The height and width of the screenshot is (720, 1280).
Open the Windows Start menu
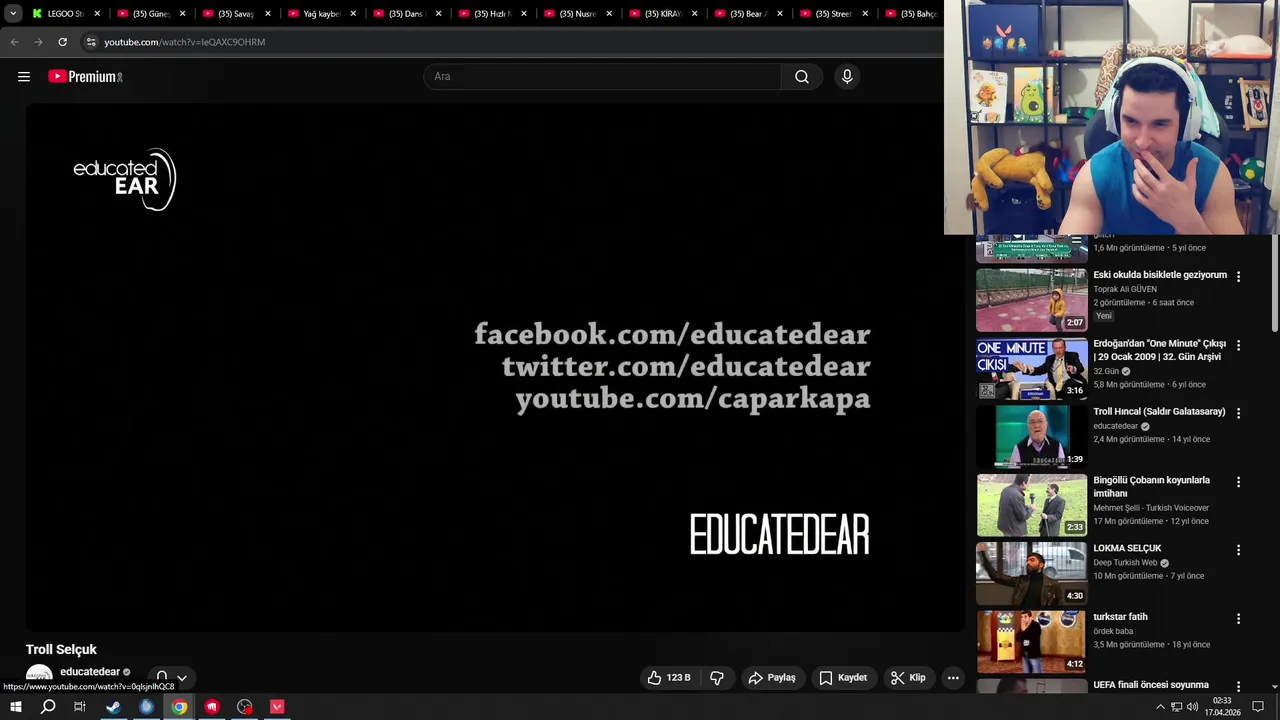coord(15,707)
